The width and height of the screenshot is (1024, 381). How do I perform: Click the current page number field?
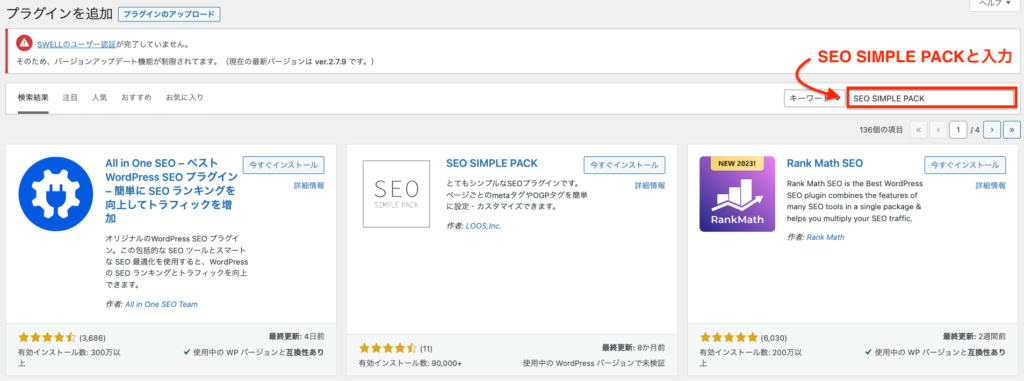point(958,130)
